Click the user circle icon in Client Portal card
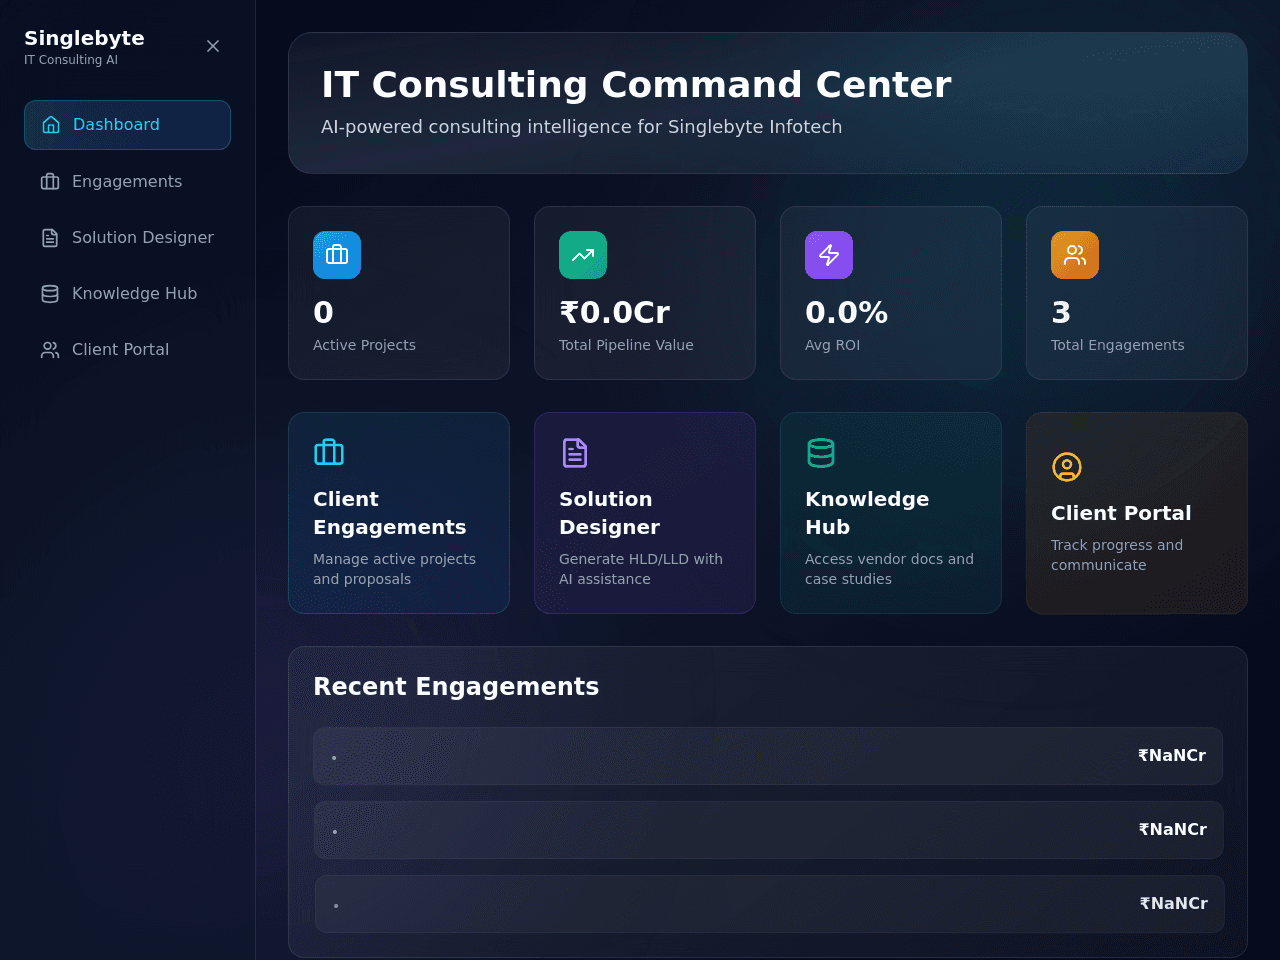 tap(1067, 467)
